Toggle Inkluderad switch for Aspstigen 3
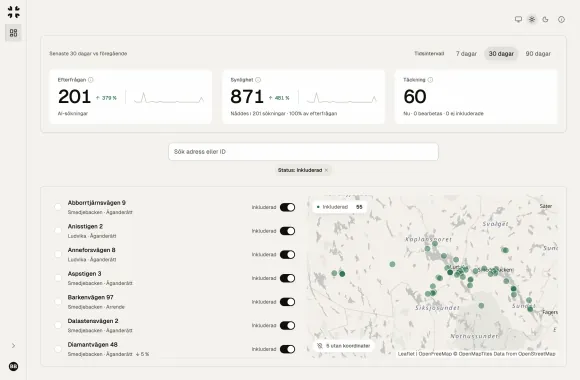 point(287,278)
